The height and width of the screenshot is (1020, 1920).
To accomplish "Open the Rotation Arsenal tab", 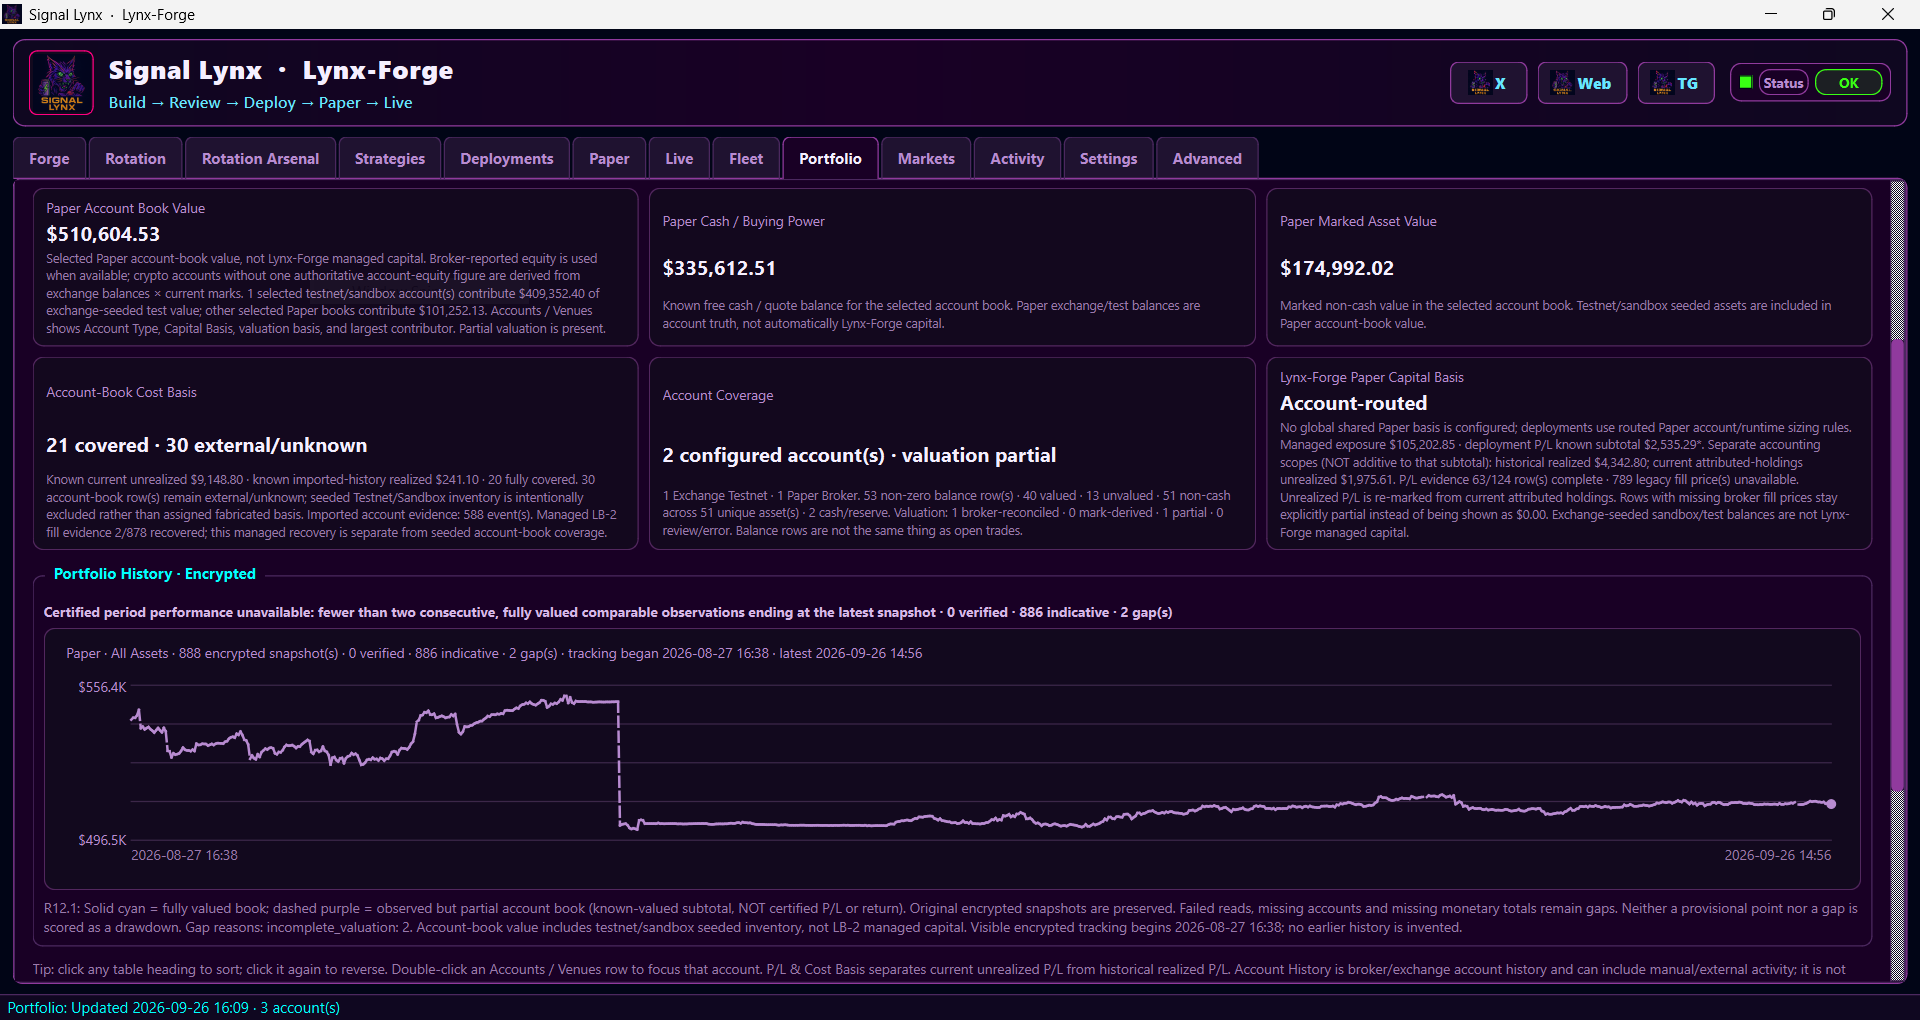I will [260, 159].
